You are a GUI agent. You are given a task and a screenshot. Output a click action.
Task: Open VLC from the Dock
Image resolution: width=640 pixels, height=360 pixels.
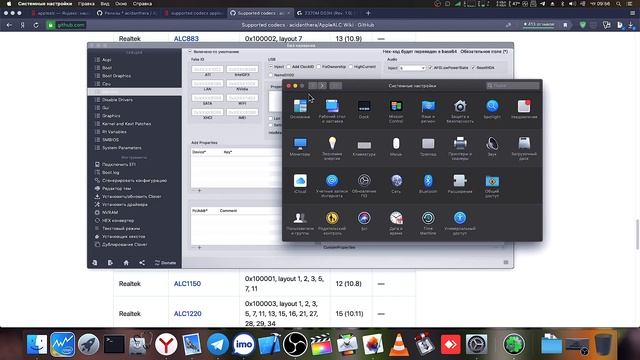click(398, 344)
